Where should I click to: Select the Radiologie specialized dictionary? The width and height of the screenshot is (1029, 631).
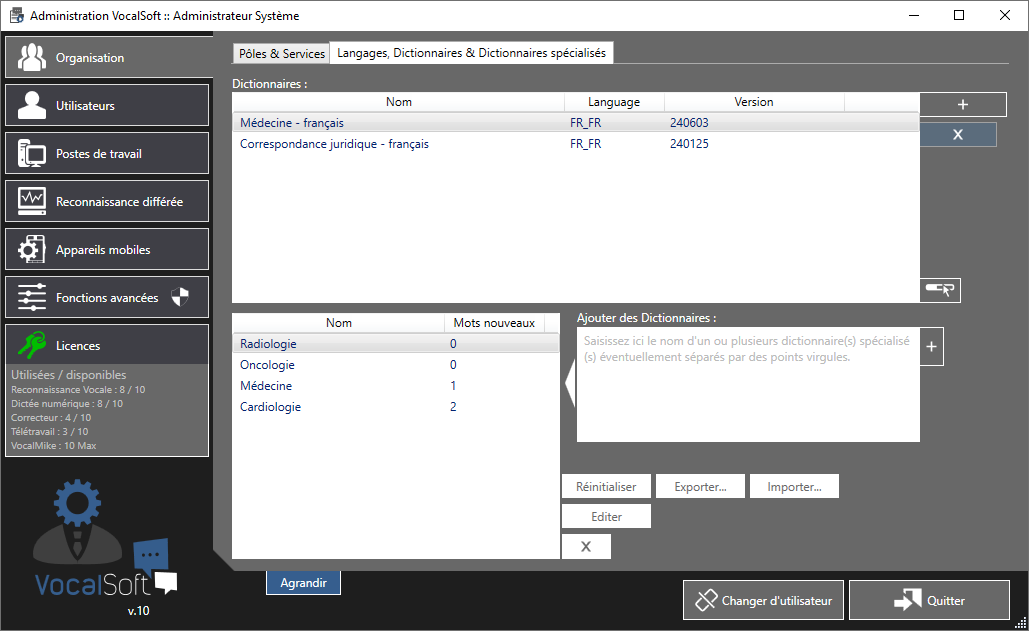tap(396, 344)
